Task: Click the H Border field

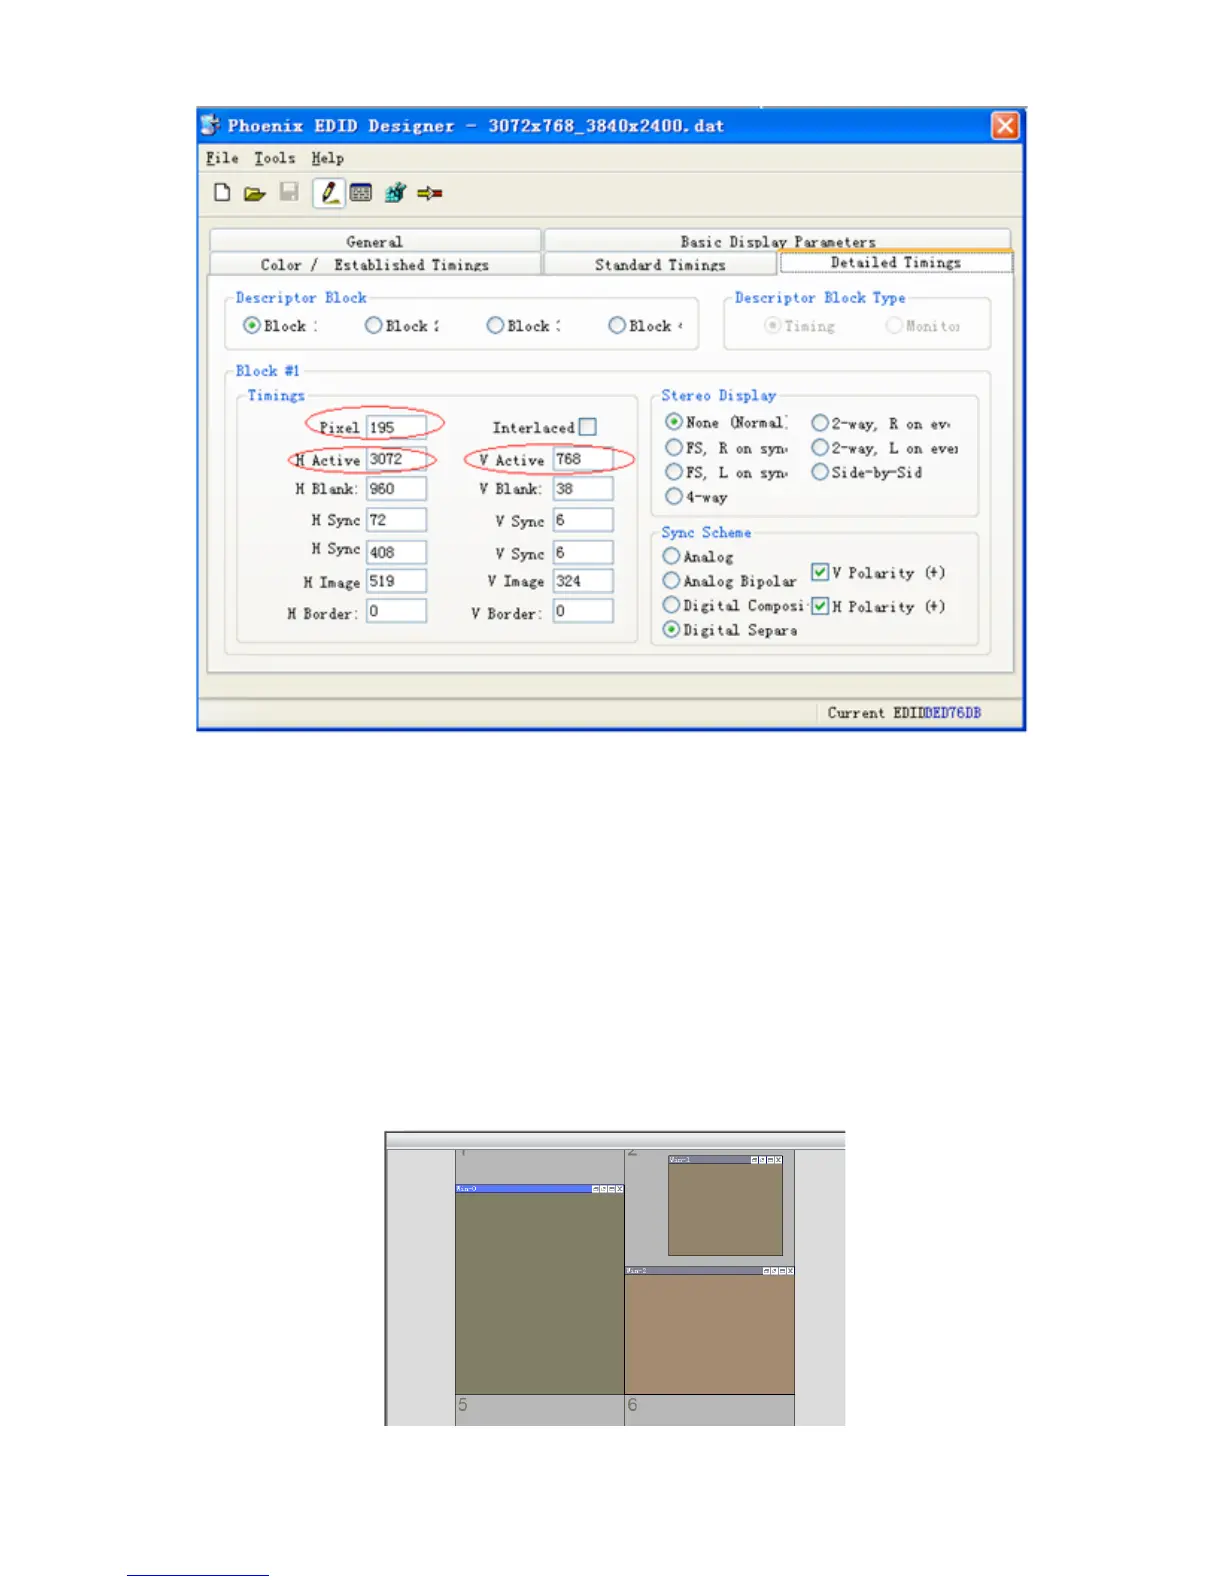Action: pos(396,611)
